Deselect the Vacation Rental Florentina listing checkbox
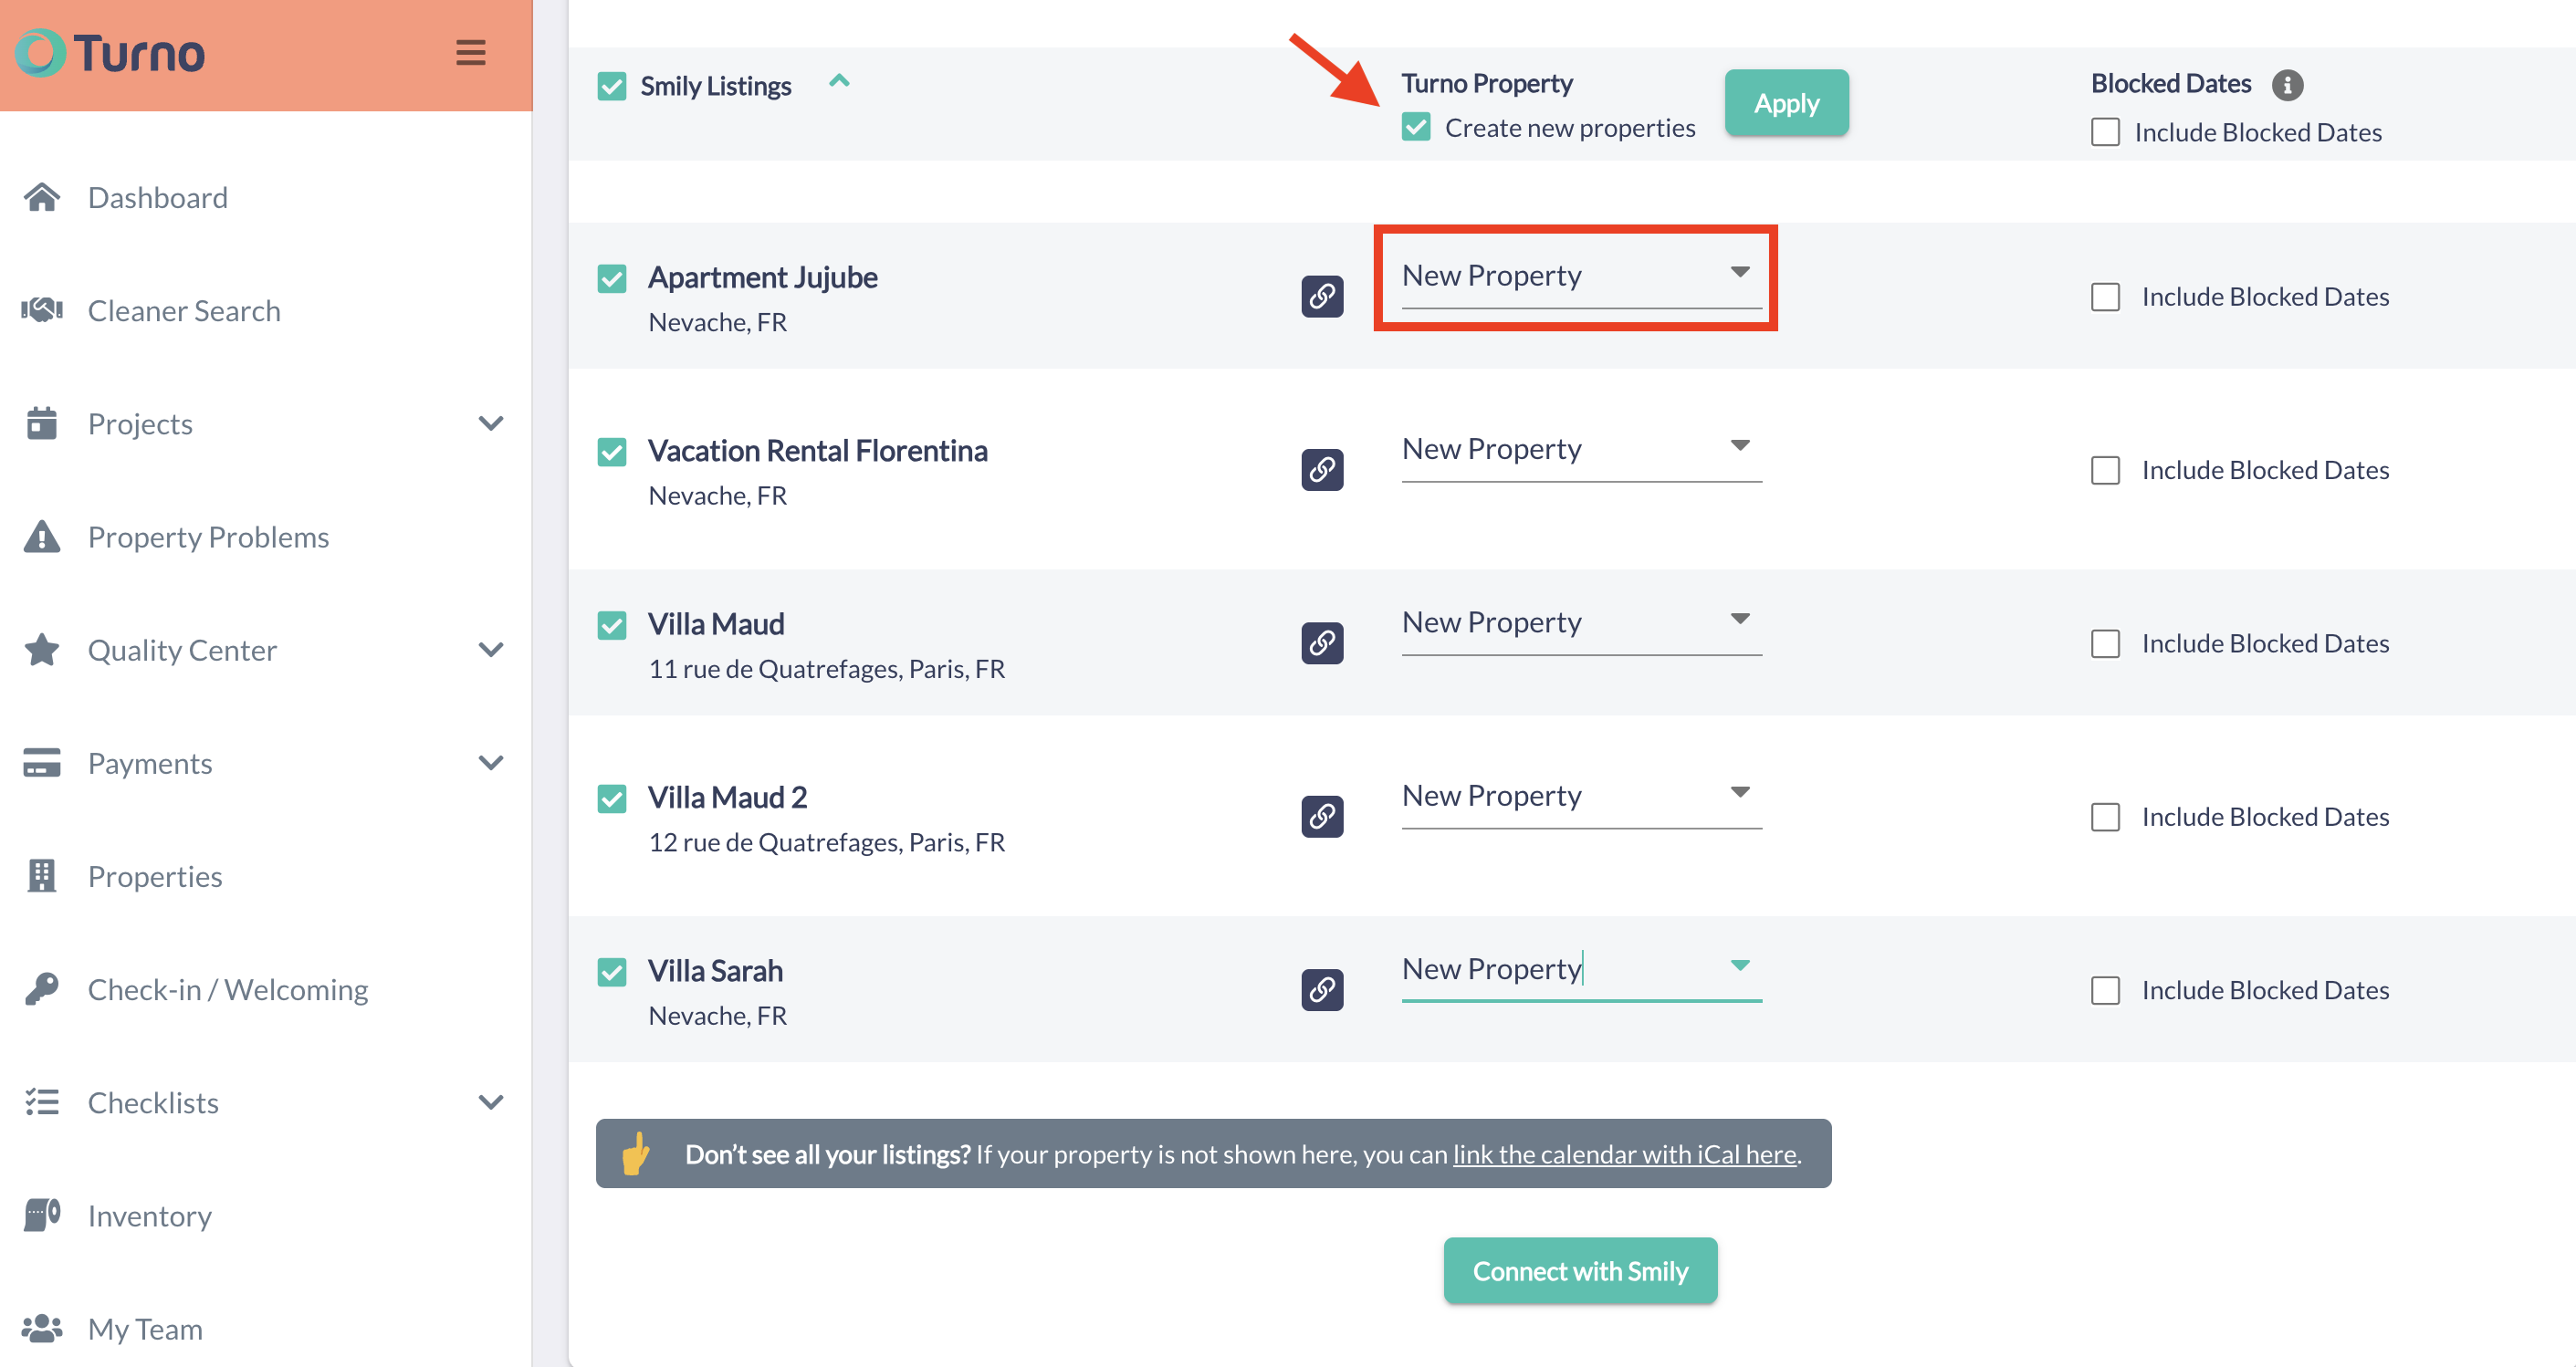2576x1367 pixels. tap(612, 452)
